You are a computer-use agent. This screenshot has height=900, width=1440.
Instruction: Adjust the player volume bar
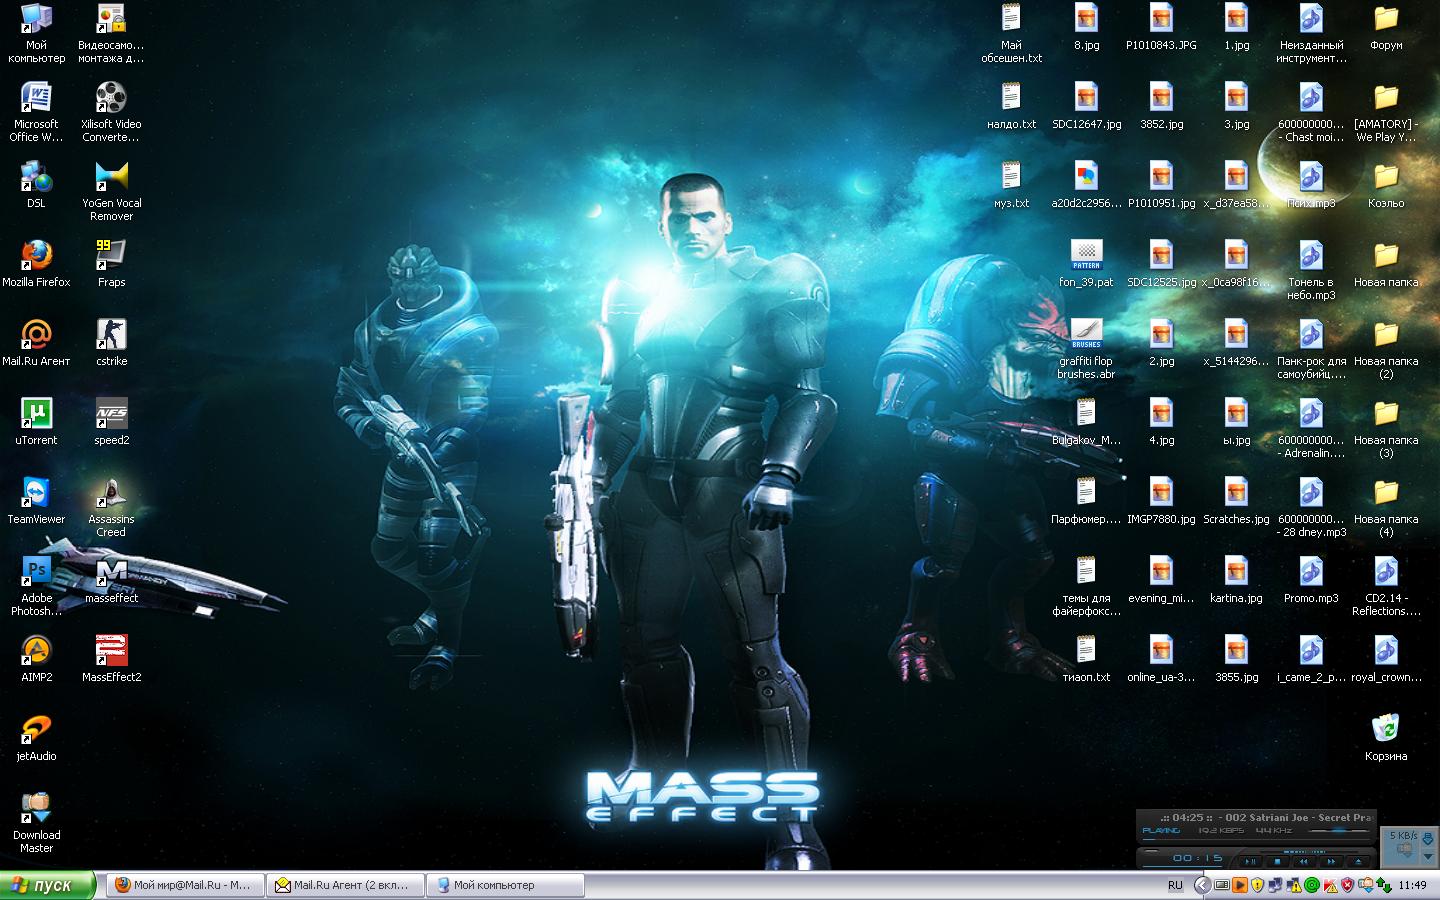pos(1339,831)
